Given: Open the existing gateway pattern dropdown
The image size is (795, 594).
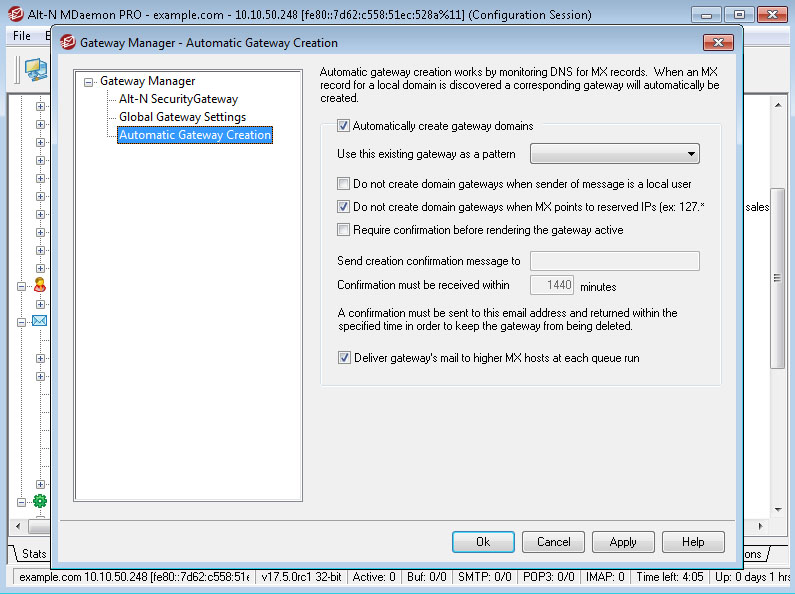Looking at the screenshot, I should coord(615,154).
